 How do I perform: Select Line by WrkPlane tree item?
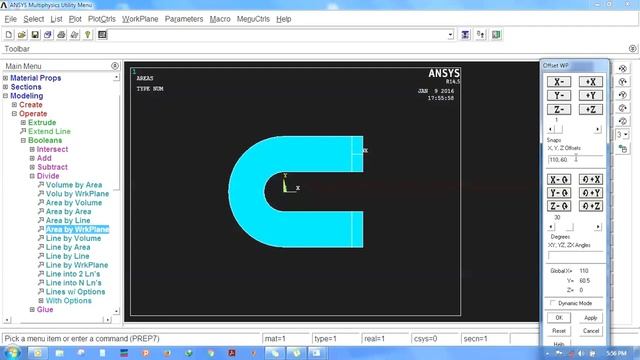[x=77, y=265]
